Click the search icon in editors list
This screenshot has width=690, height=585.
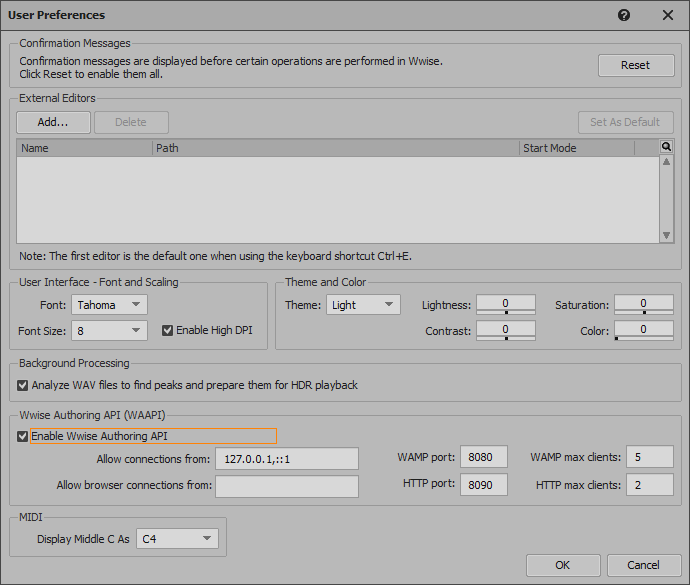point(667,147)
